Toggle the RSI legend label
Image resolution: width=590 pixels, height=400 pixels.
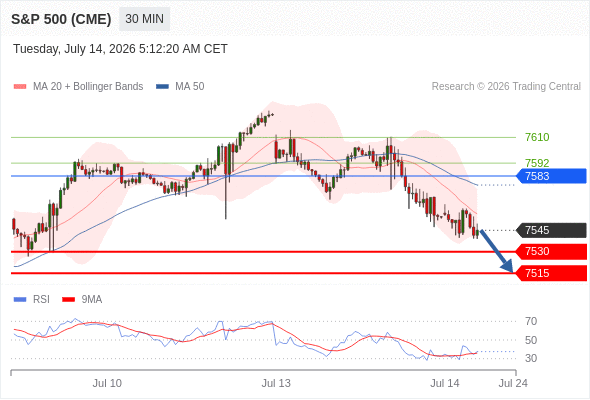41,300
